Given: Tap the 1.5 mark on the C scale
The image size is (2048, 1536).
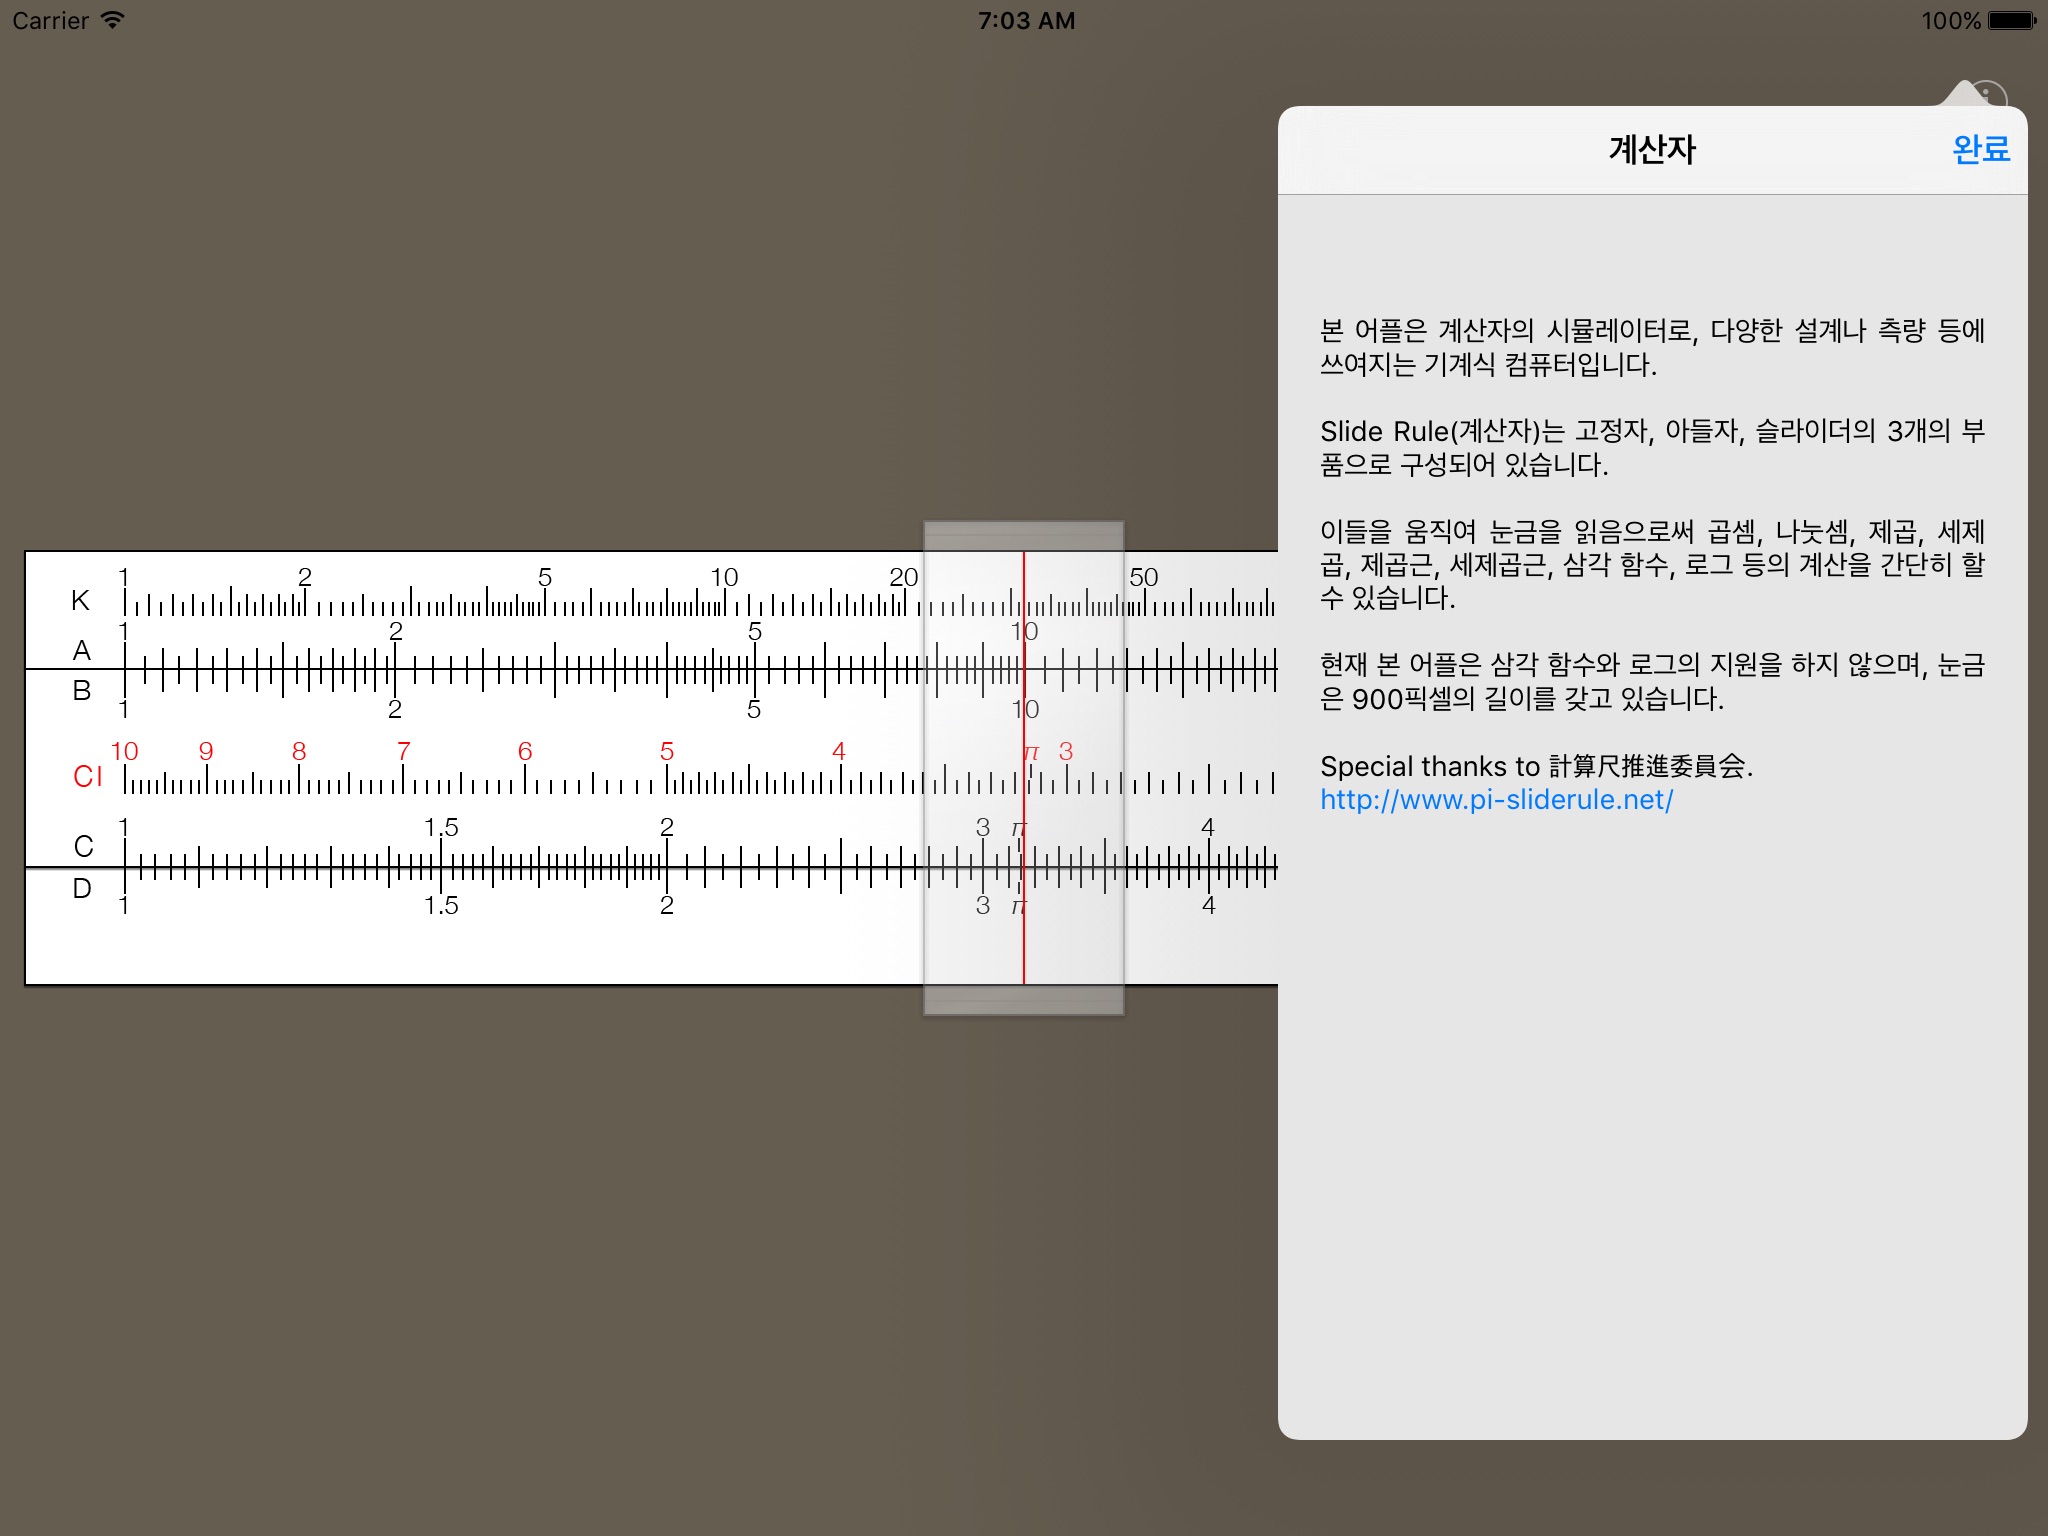Looking at the screenshot, I should click(441, 828).
